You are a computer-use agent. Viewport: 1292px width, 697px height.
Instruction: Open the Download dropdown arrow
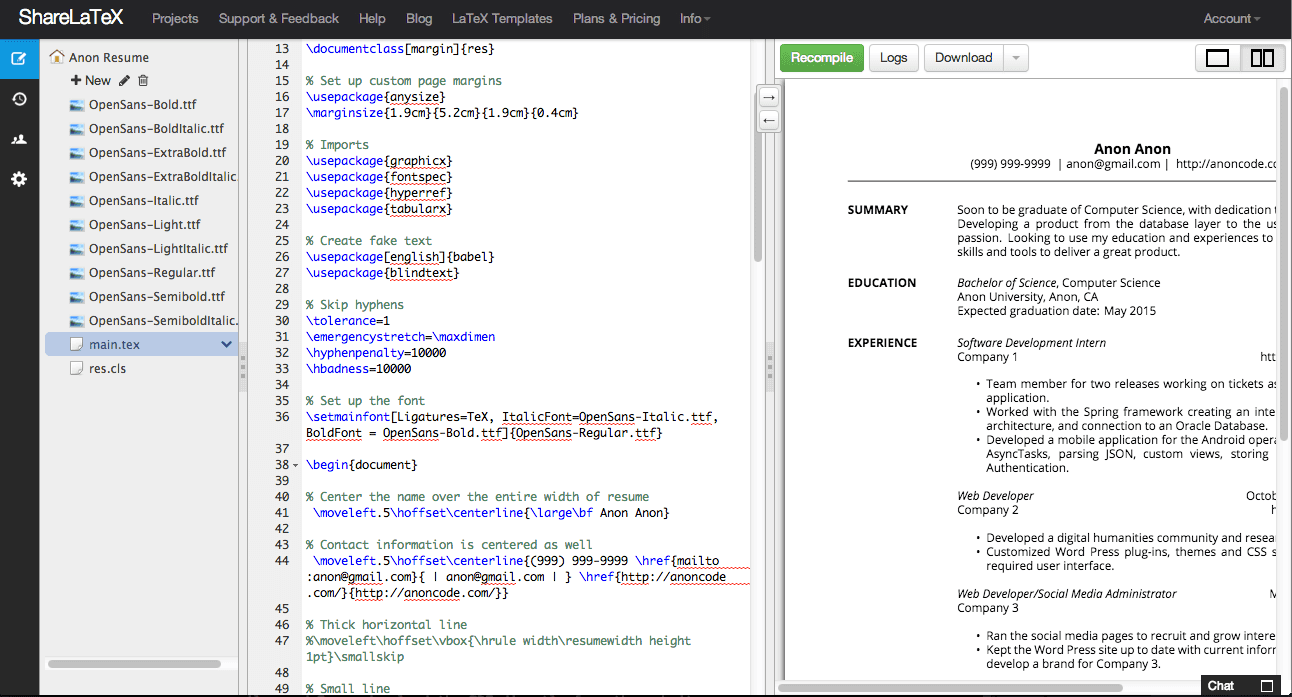(1016, 58)
